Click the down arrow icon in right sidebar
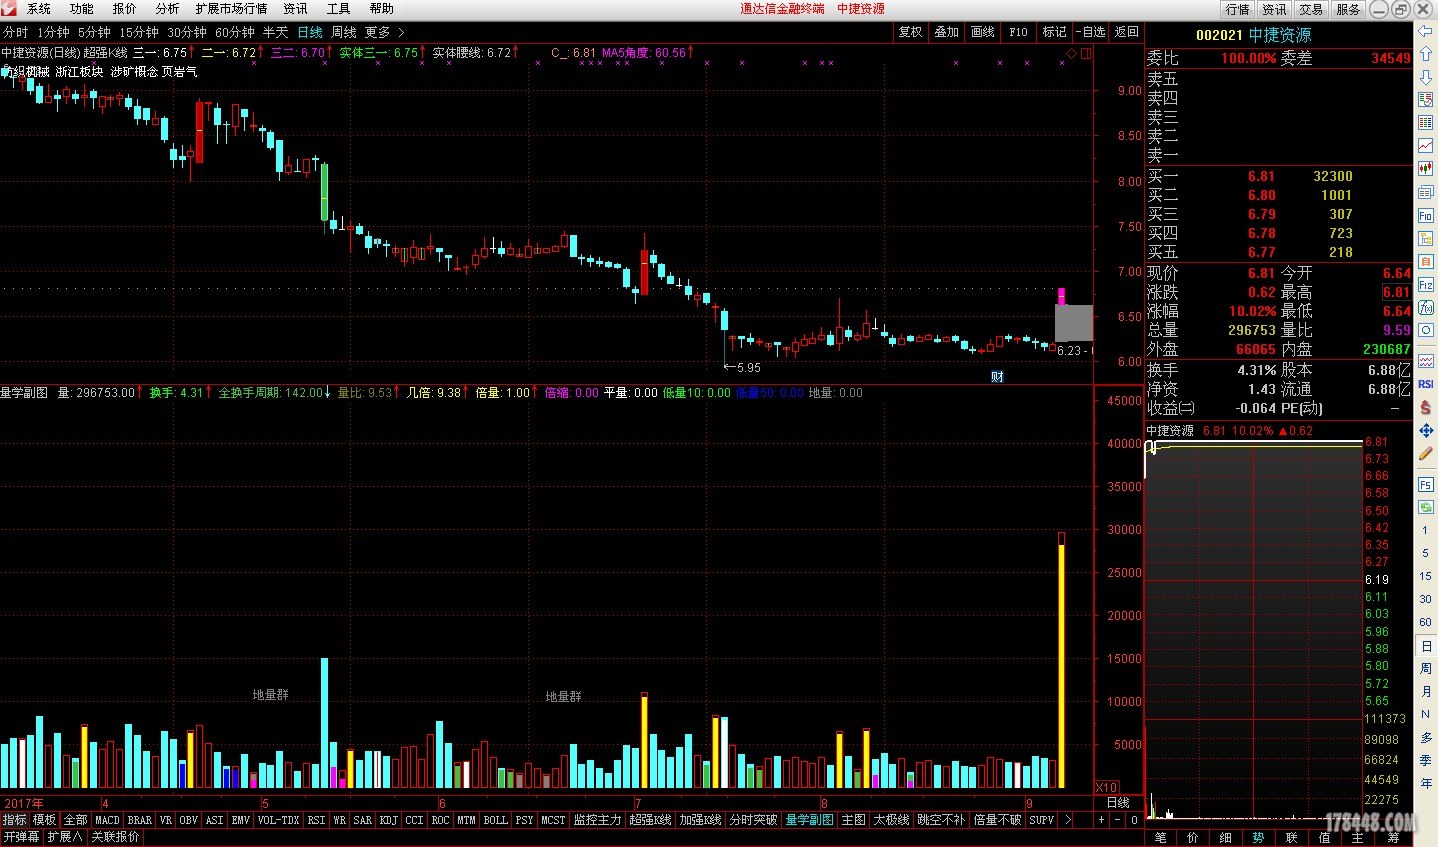The height and width of the screenshot is (847, 1438). [x=1426, y=75]
